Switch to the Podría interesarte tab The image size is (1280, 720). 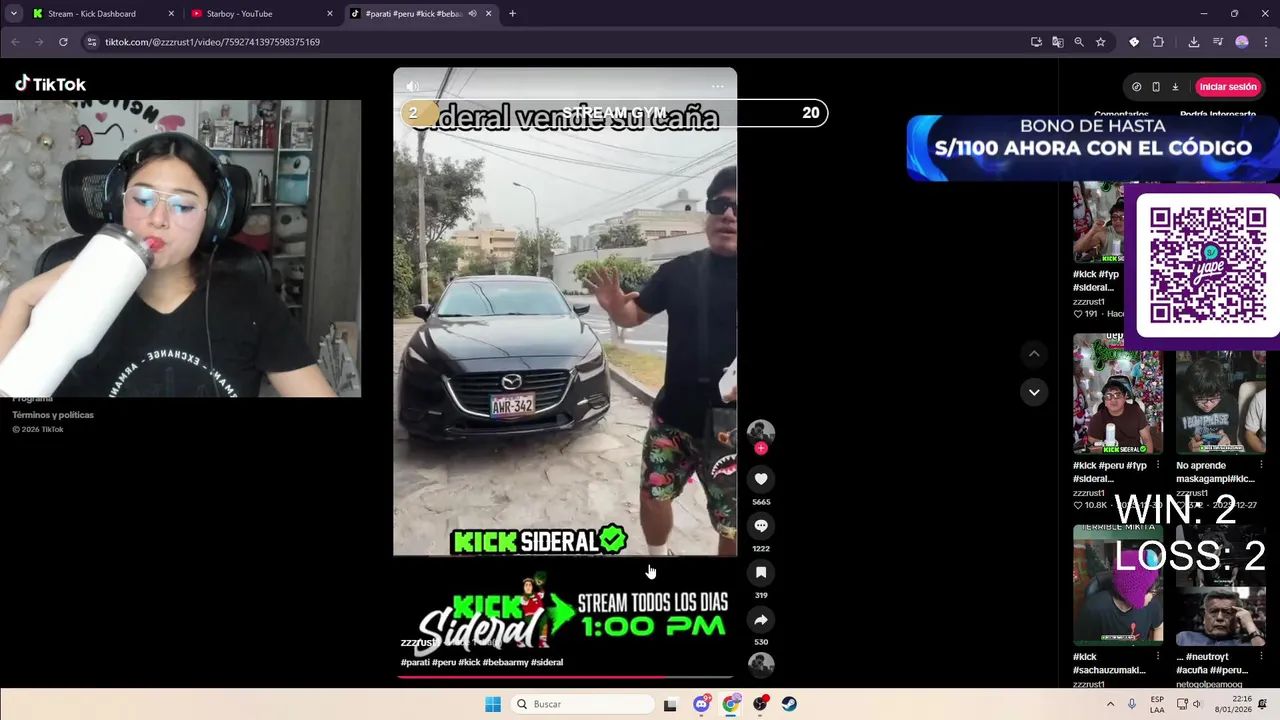point(1218,114)
